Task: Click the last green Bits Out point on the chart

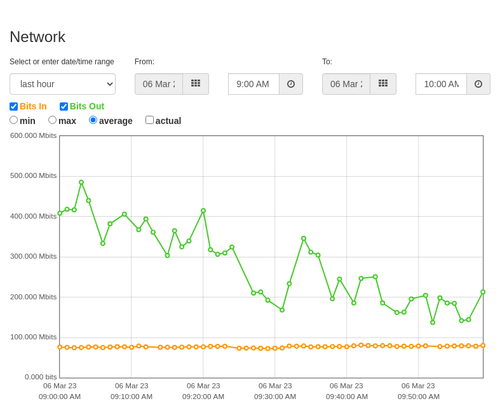Action: click(483, 292)
